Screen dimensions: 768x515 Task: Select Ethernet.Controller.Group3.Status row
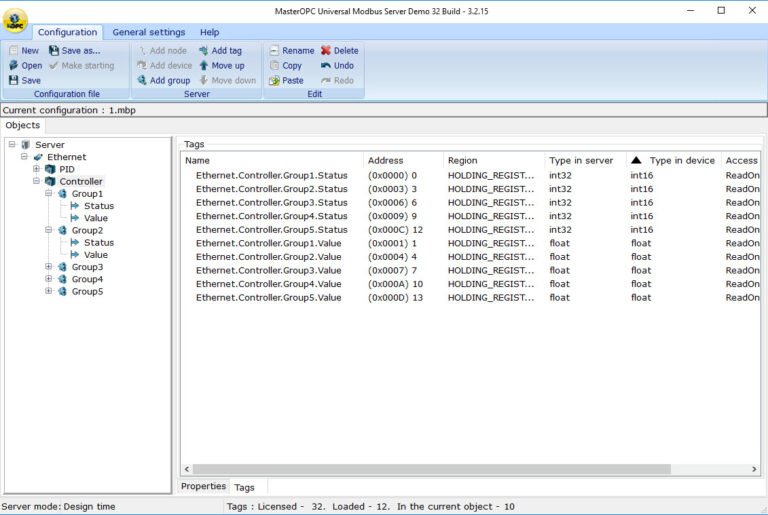point(471,202)
